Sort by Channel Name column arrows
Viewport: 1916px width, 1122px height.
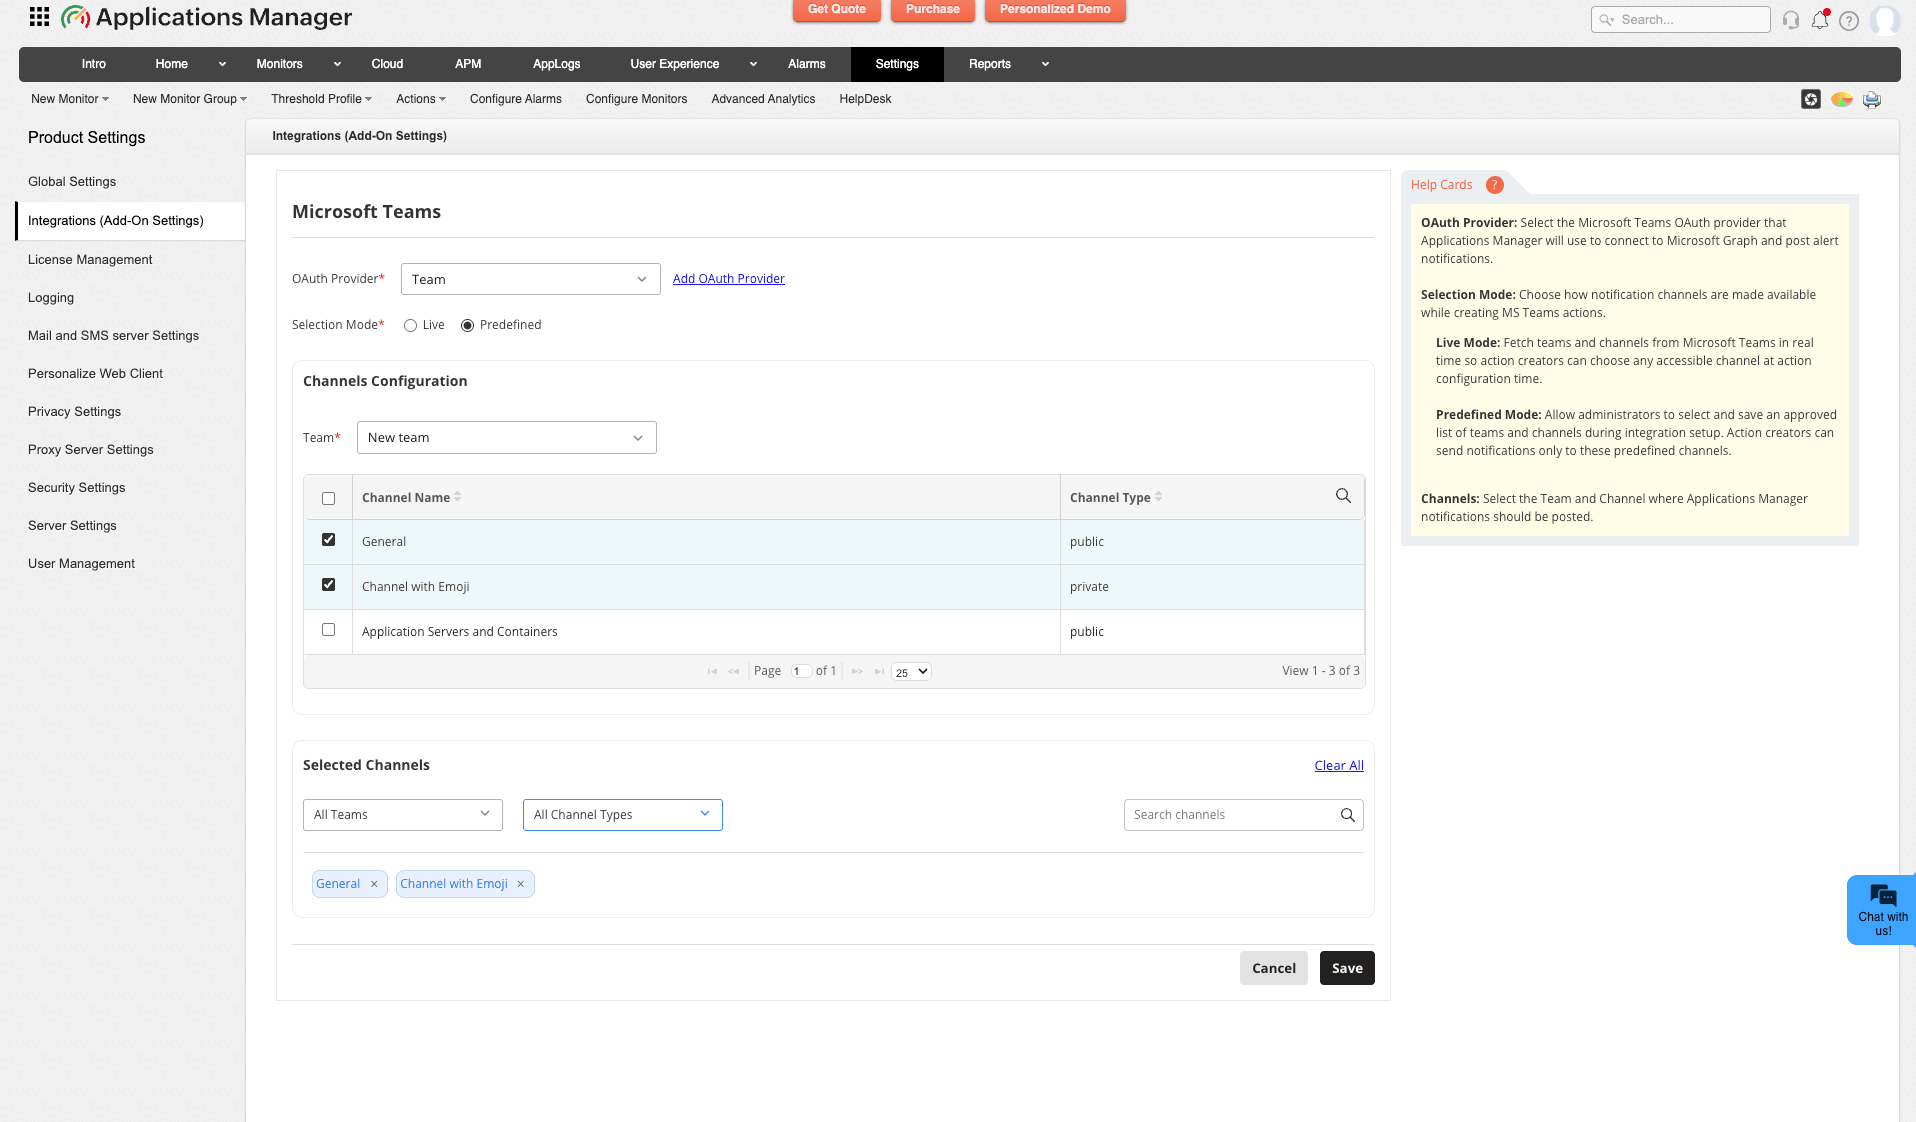point(457,497)
